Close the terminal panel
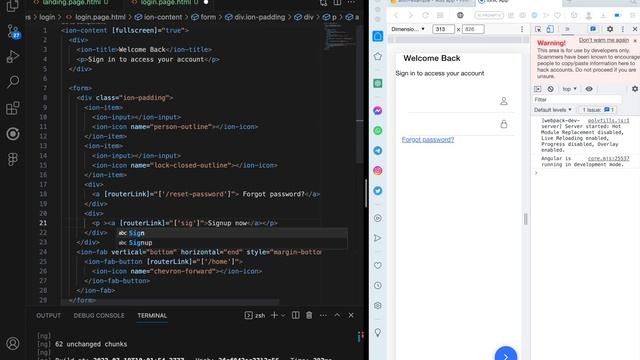The image size is (640, 360). pyautogui.click(x=351, y=315)
